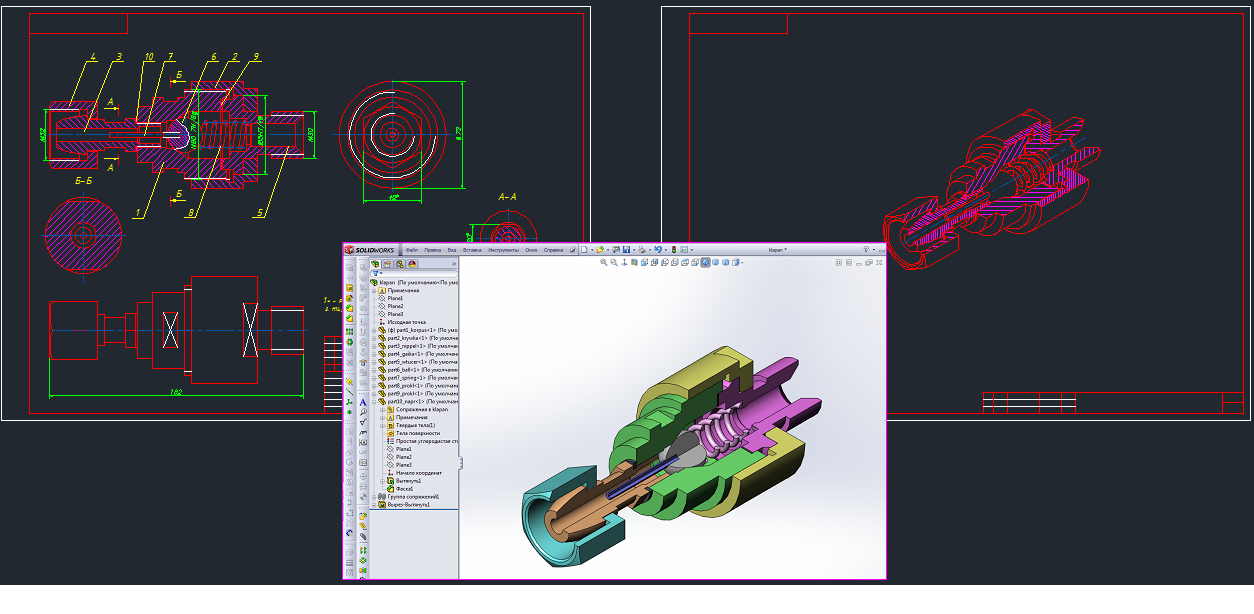Switch to the ConfigurationManager tab icon
1254x614 pixels.
(x=399, y=264)
